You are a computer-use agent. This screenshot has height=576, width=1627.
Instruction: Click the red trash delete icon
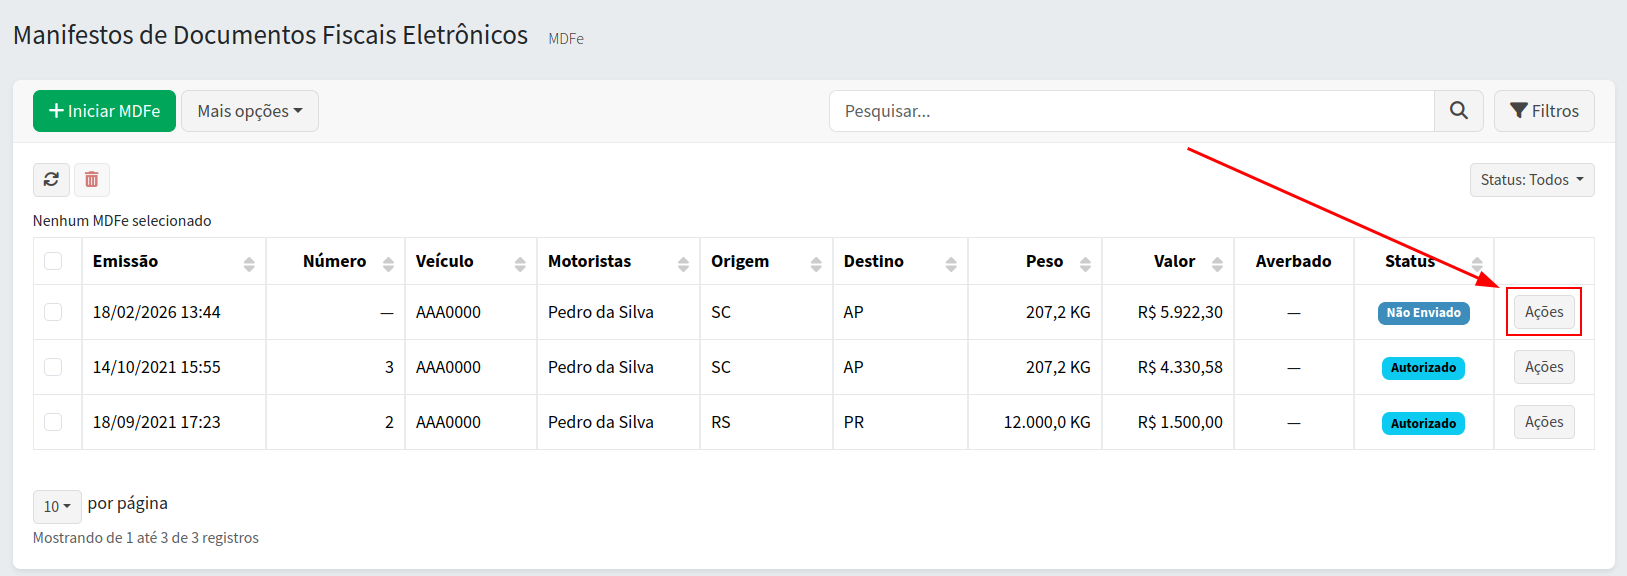92,180
